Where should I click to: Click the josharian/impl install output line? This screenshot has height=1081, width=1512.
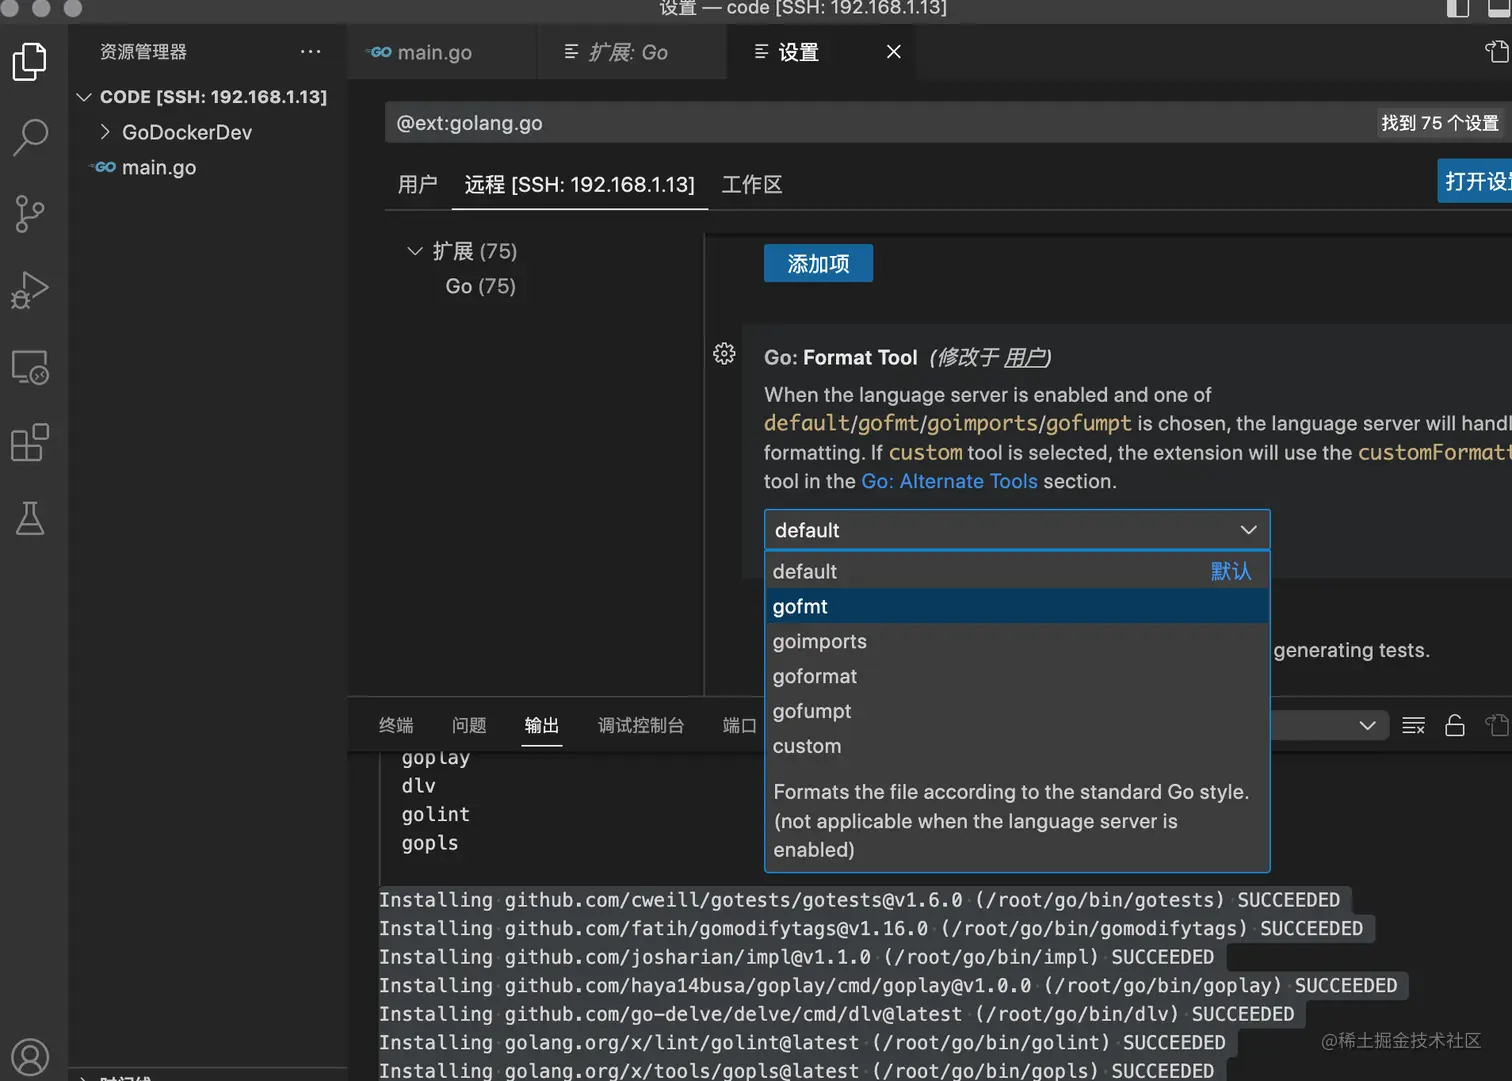796,957
